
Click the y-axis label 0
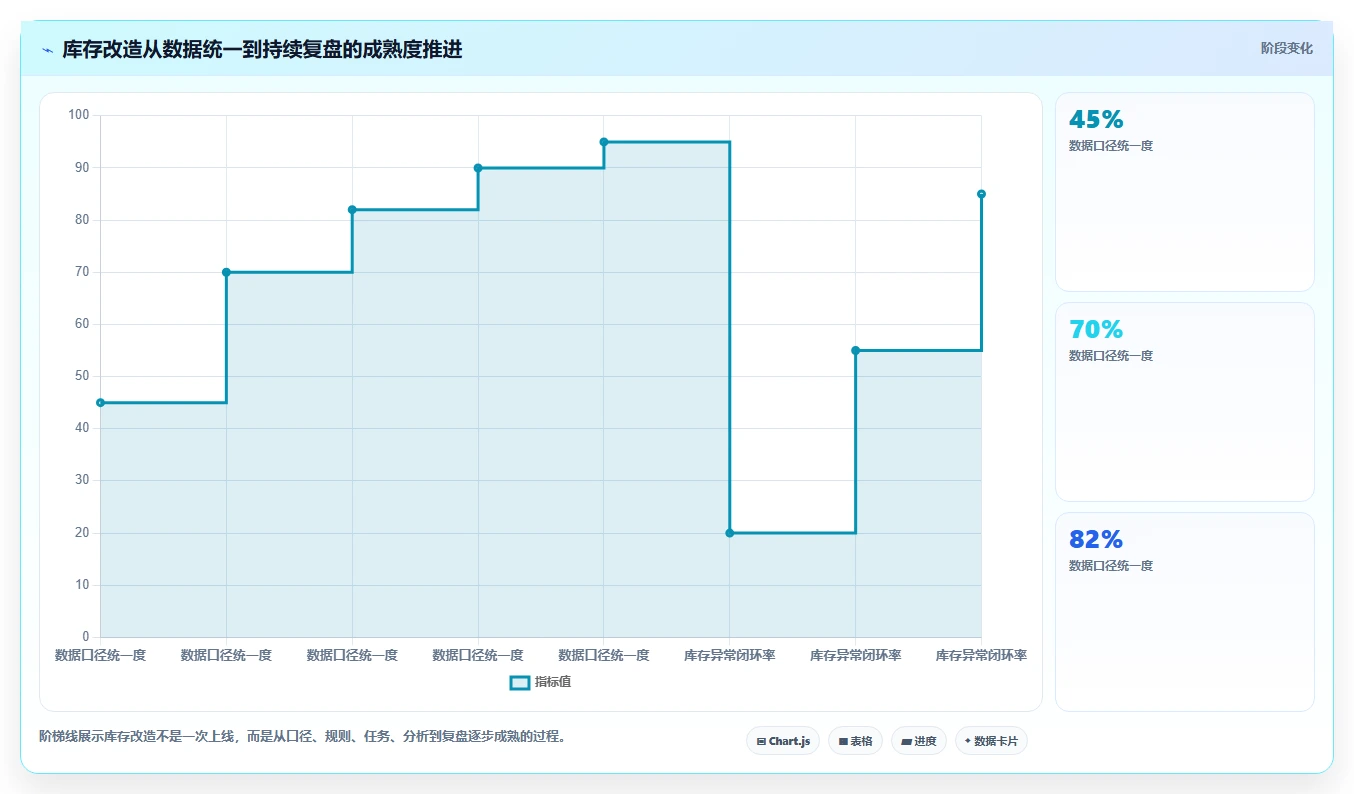(x=86, y=637)
